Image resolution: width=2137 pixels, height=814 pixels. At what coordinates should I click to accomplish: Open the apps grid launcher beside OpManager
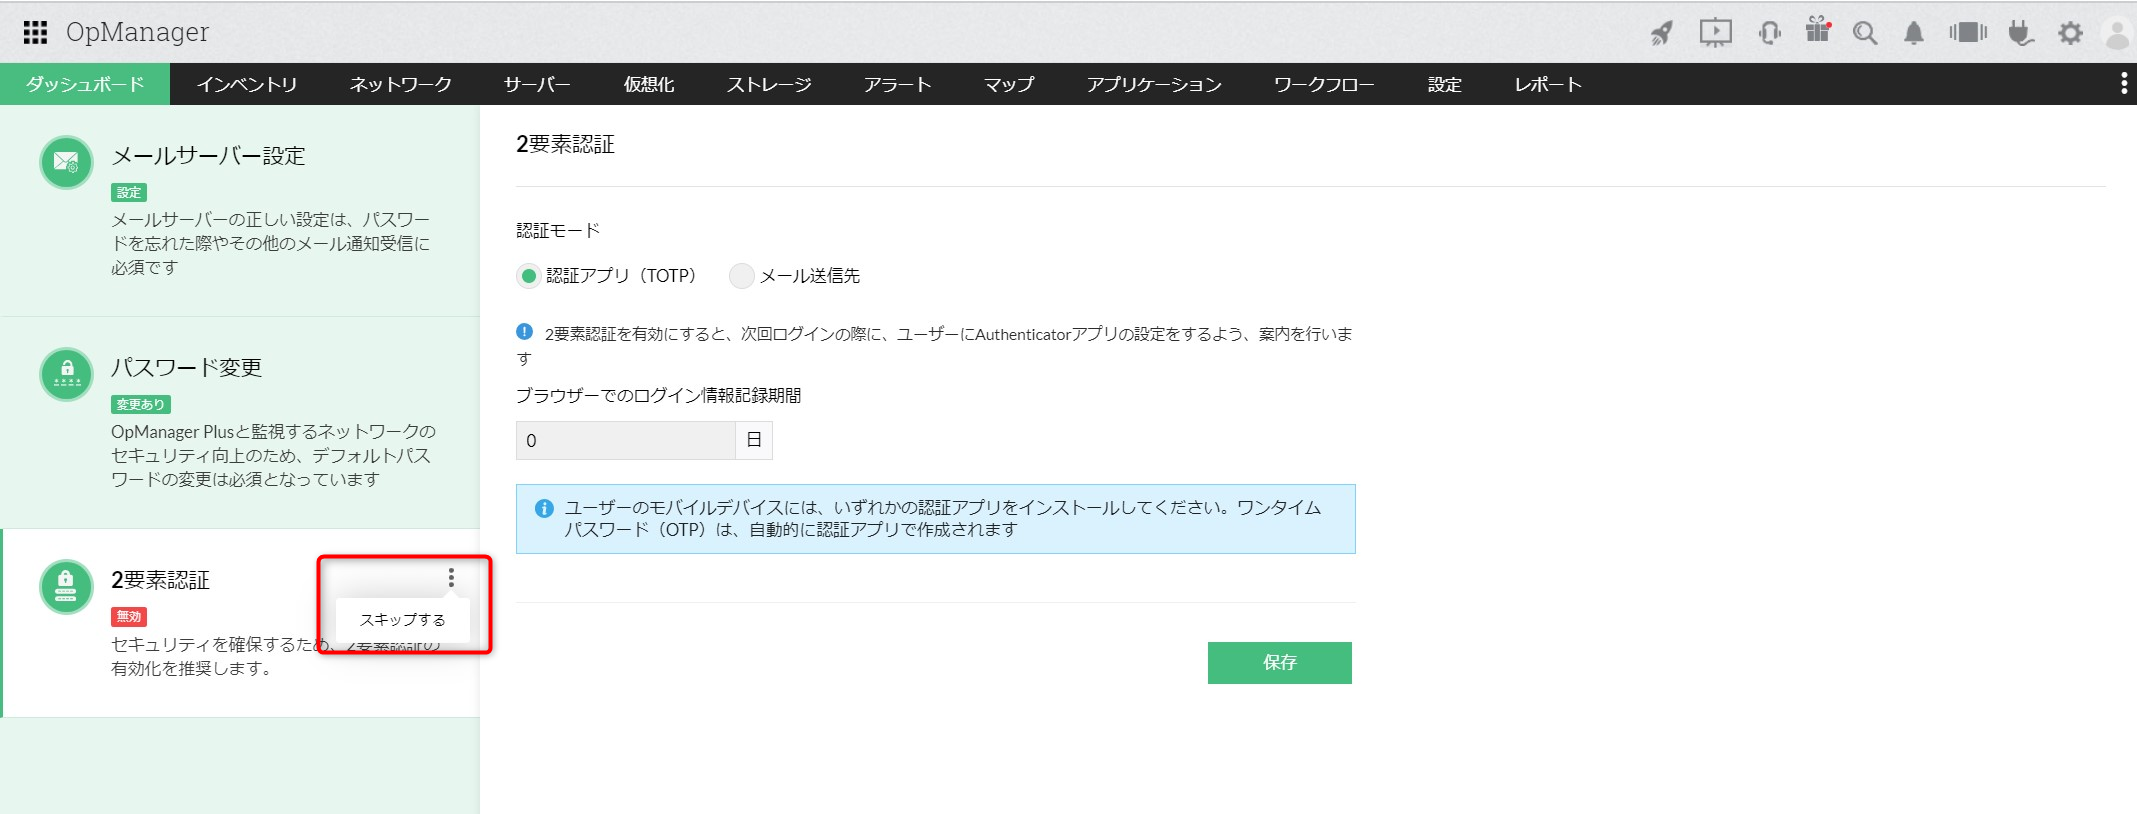pyautogui.click(x=35, y=33)
